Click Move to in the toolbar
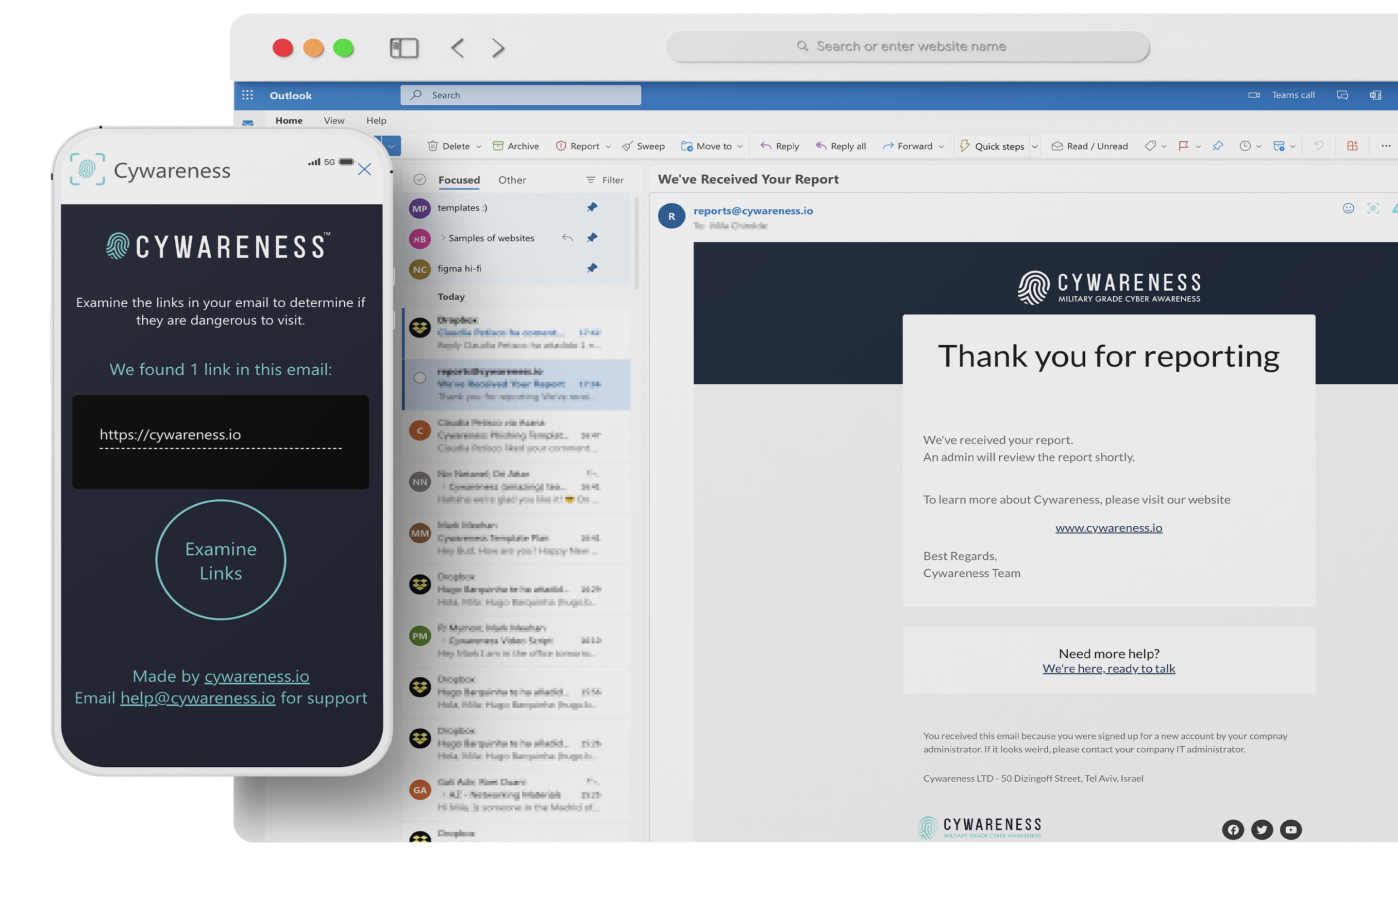Viewport: 1398px width, 908px height. (706, 146)
